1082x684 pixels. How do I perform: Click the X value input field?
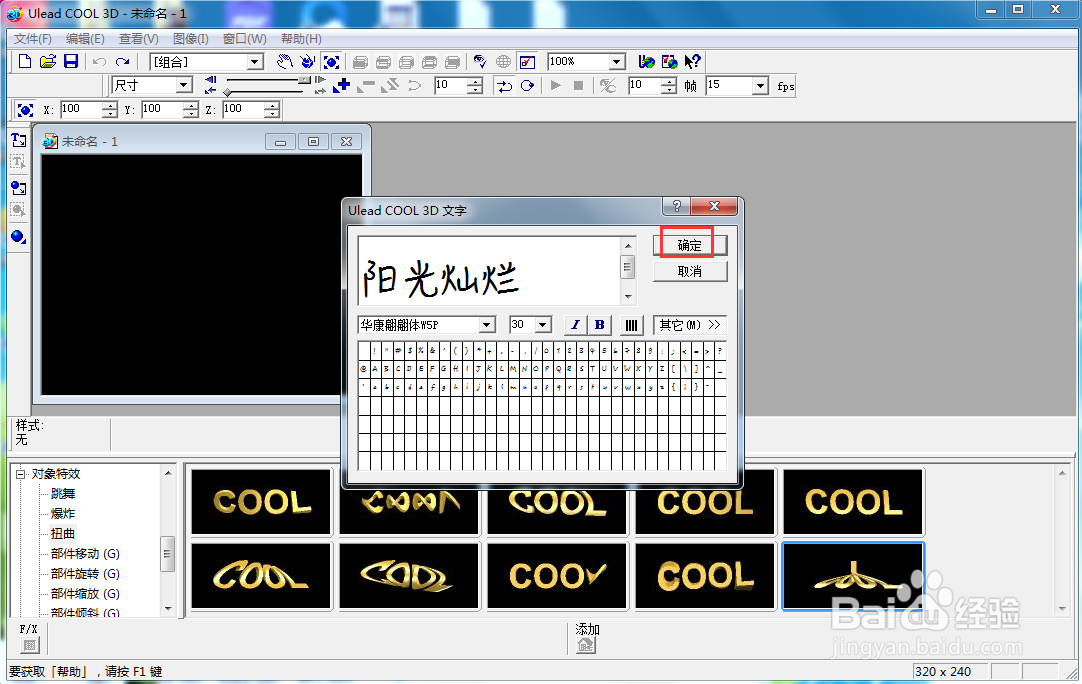click(81, 109)
